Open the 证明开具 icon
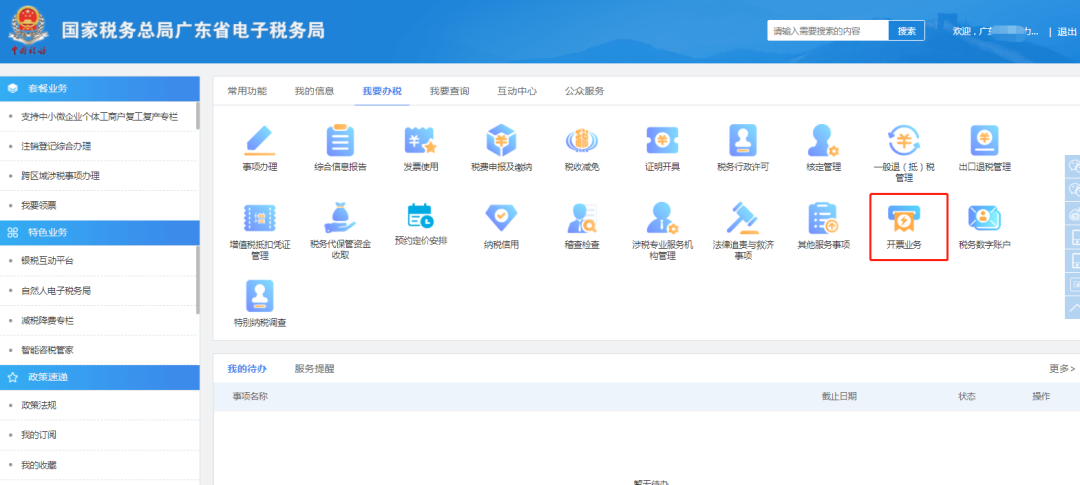The width and height of the screenshot is (1080, 485). point(663,141)
